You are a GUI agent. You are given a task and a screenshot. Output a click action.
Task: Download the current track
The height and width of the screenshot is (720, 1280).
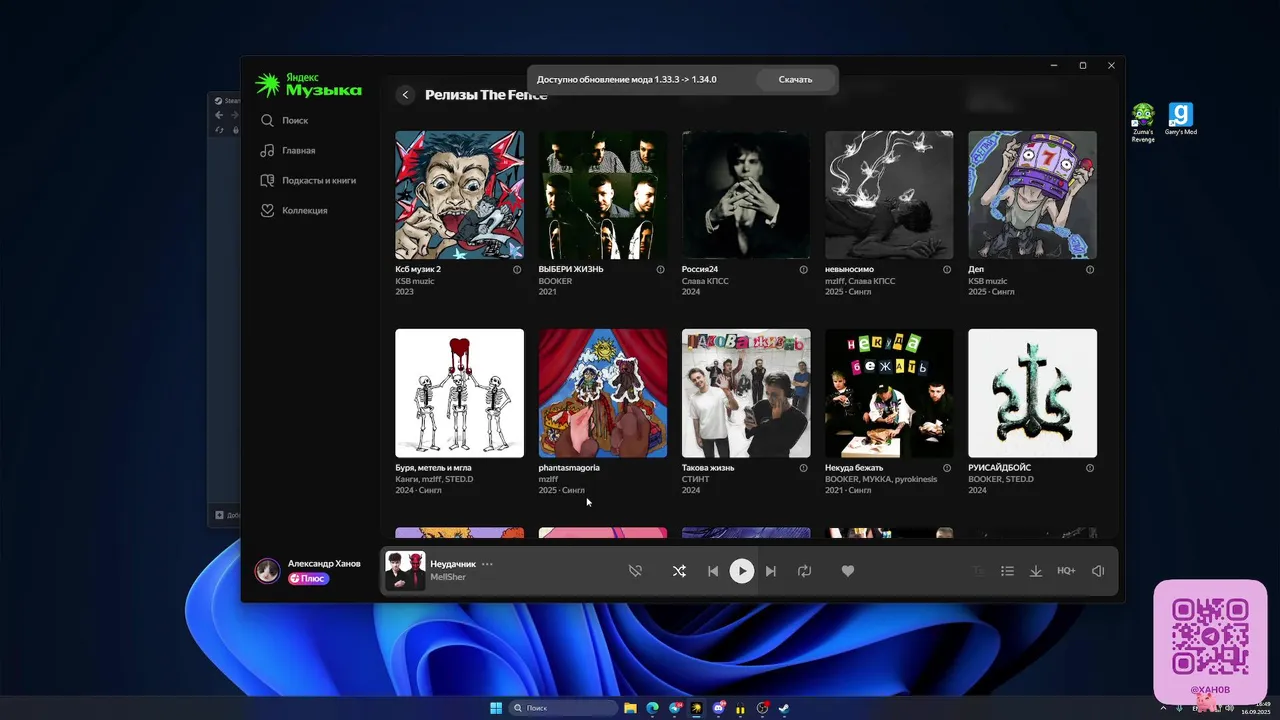pyautogui.click(x=1036, y=571)
